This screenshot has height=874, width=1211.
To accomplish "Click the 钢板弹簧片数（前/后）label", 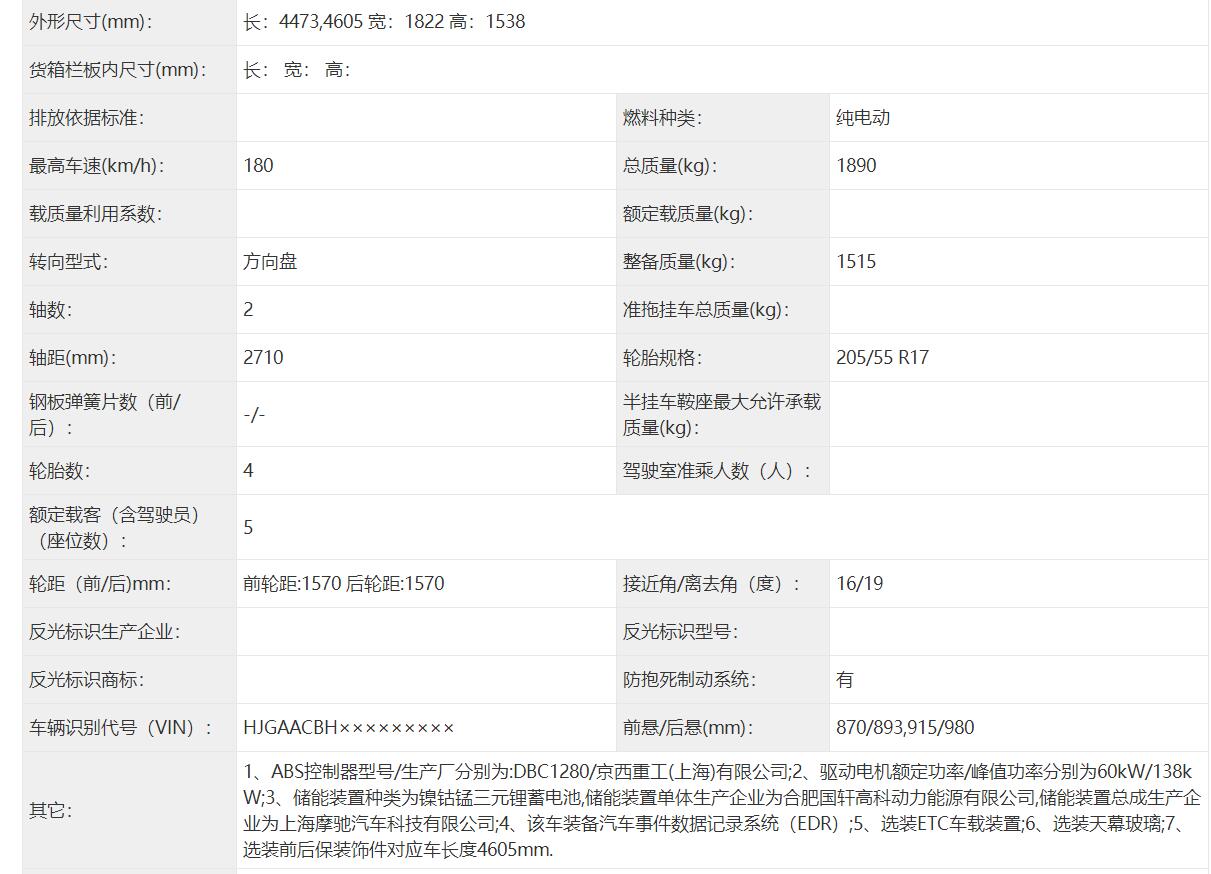I will tap(105, 415).
